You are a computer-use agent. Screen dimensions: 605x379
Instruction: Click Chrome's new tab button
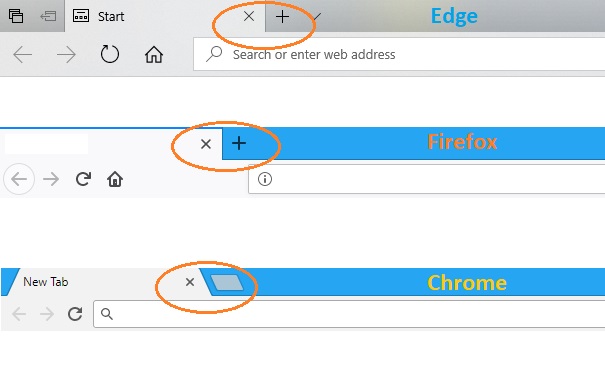click(x=227, y=283)
